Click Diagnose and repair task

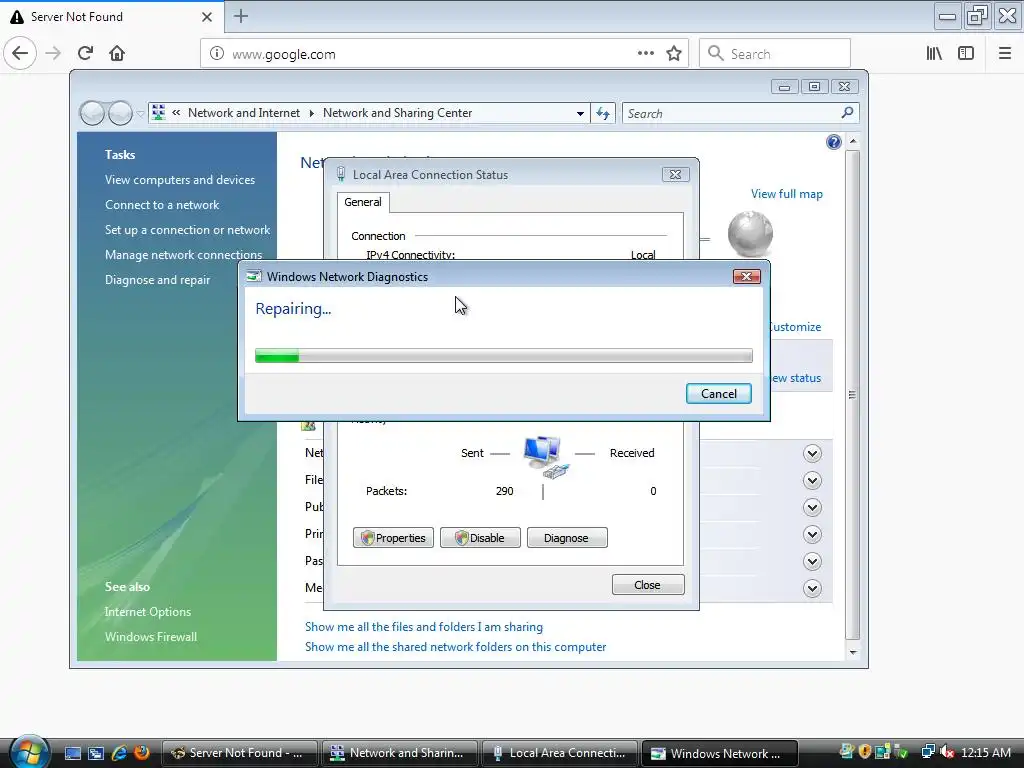point(157,280)
